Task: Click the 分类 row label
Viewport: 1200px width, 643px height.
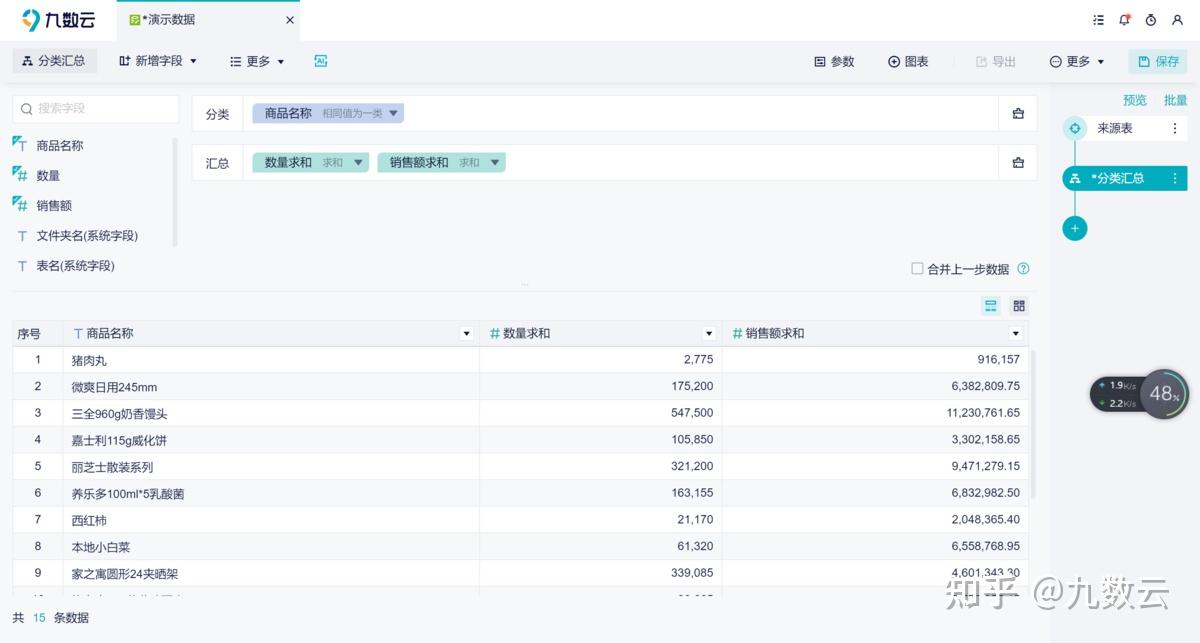Action: click(217, 114)
